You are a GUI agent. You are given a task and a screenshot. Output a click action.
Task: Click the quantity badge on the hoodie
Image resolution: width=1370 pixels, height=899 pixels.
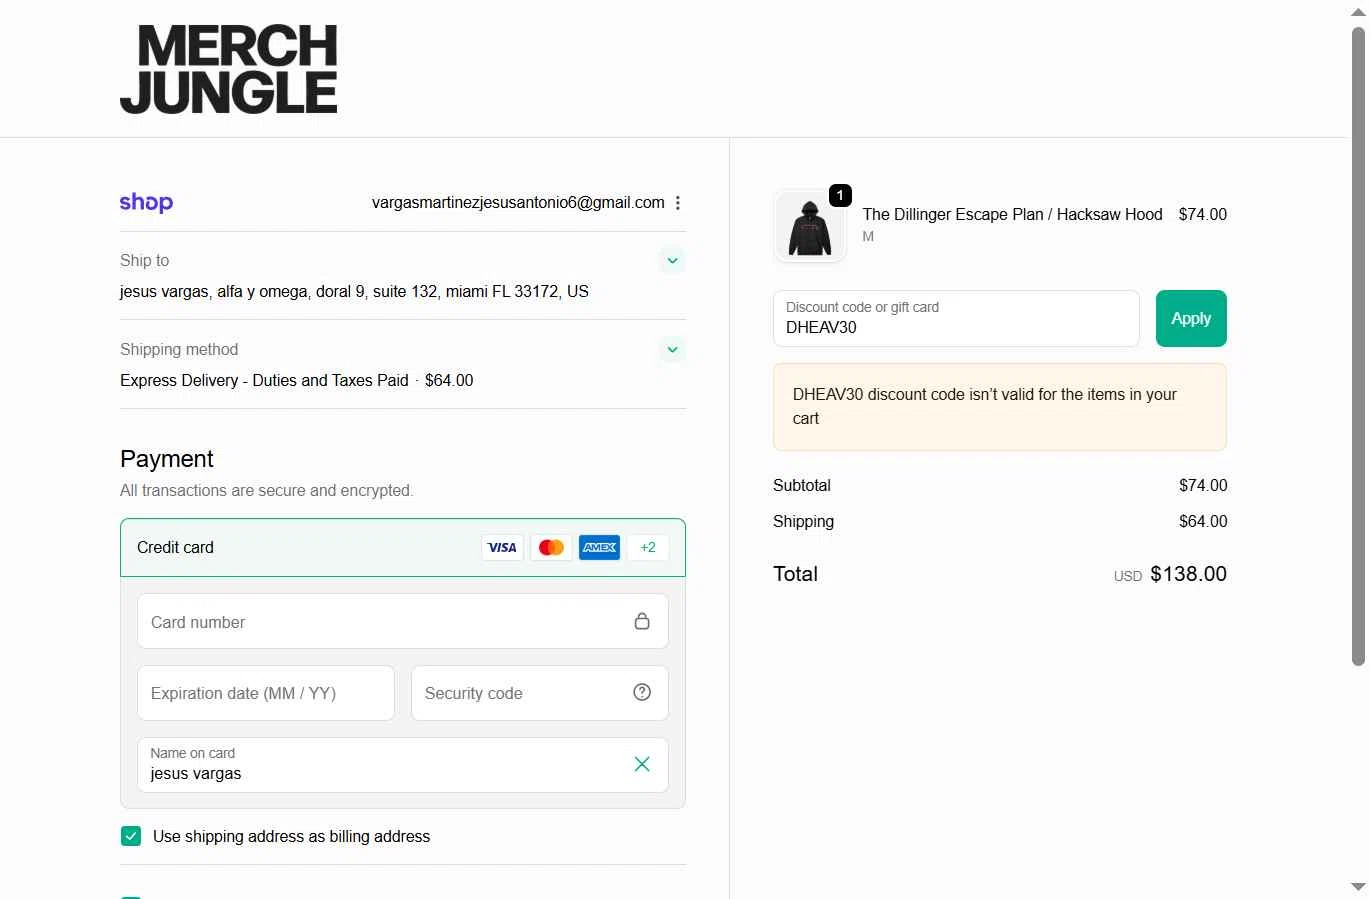tap(841, 195)
